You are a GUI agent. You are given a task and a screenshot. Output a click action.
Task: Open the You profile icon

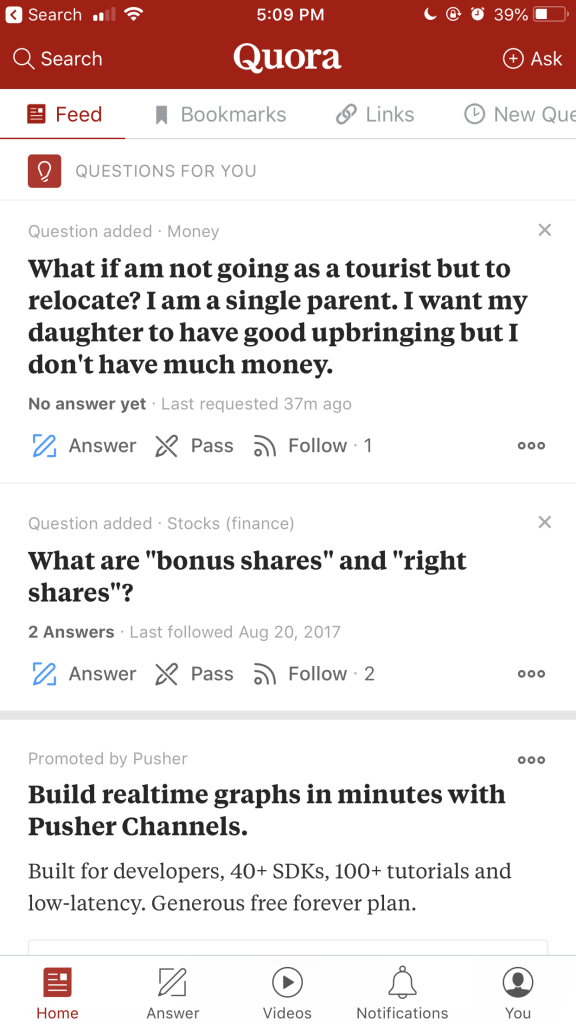[x=518, y=993]
